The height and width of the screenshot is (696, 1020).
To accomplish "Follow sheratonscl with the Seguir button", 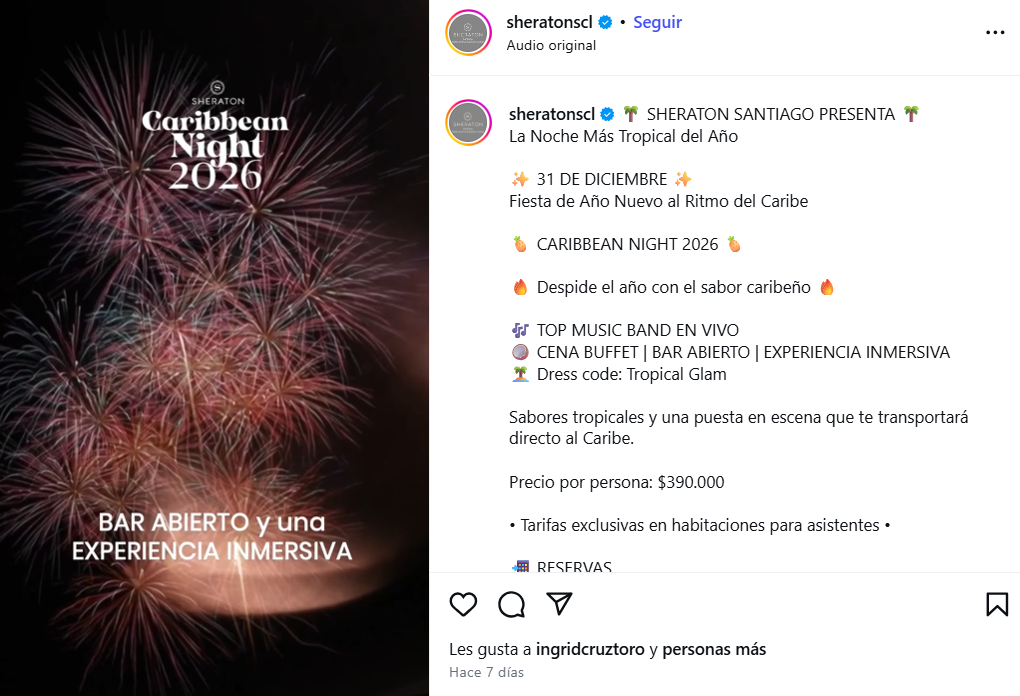I will (x=657, y=22).
